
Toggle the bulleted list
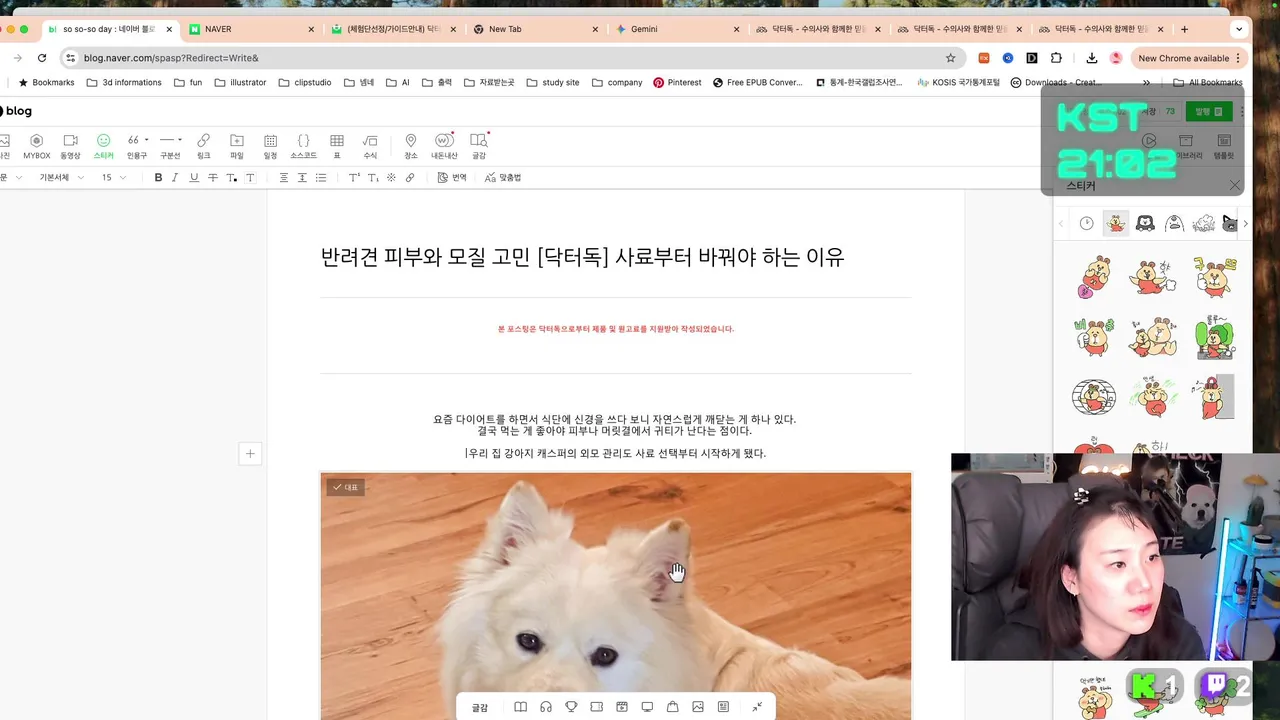321,177
